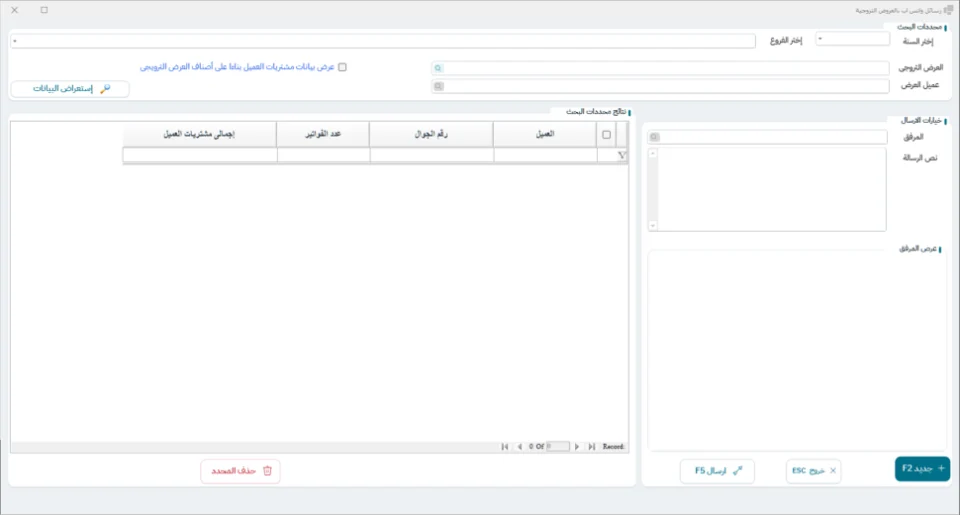960x515 pixels.
Task: Click the grid filter funnel icon
Action: 621,156
